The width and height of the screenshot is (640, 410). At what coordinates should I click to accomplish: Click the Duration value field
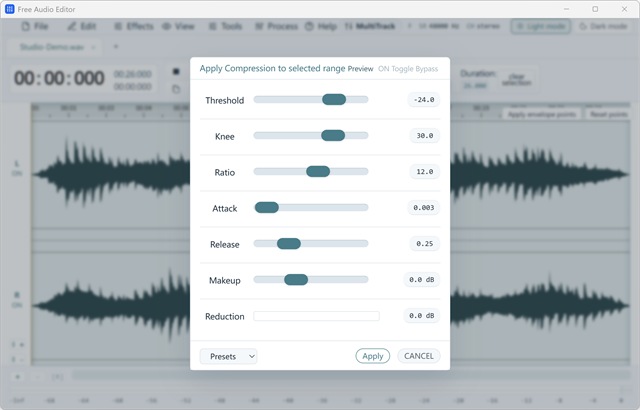[476, 86]
